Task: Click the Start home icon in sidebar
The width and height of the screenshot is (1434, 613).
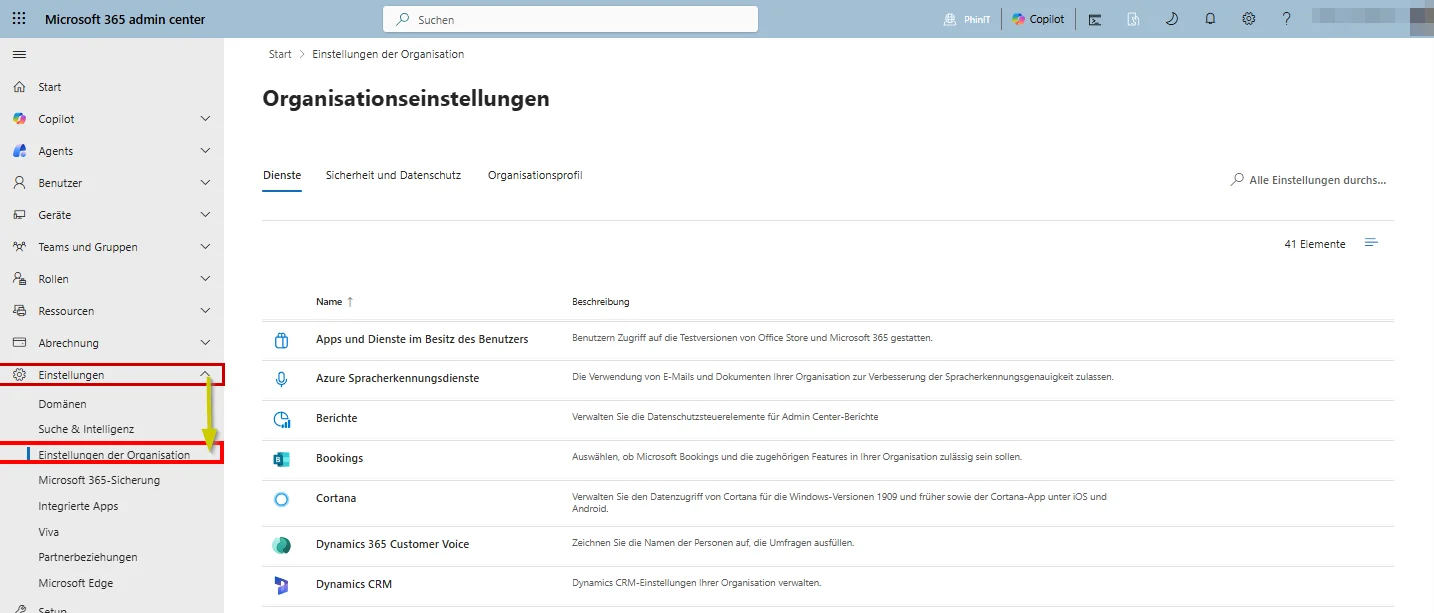Action: tap(19, 87)
